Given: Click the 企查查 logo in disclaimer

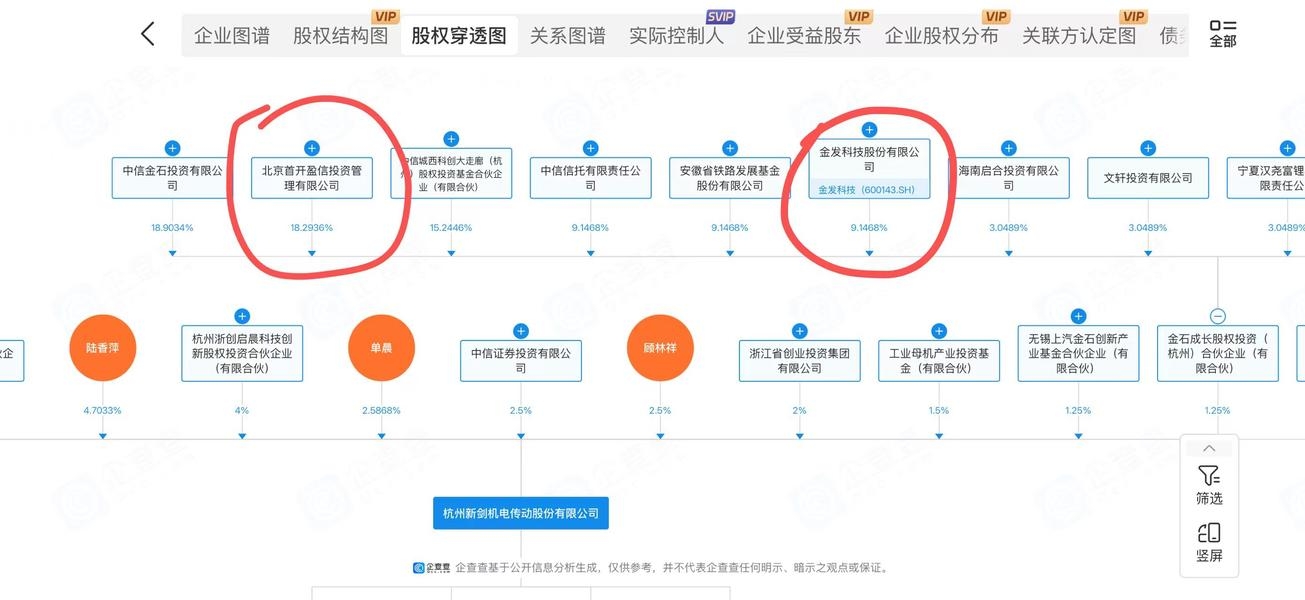Looking at the screenshot, I should point(432,567).
